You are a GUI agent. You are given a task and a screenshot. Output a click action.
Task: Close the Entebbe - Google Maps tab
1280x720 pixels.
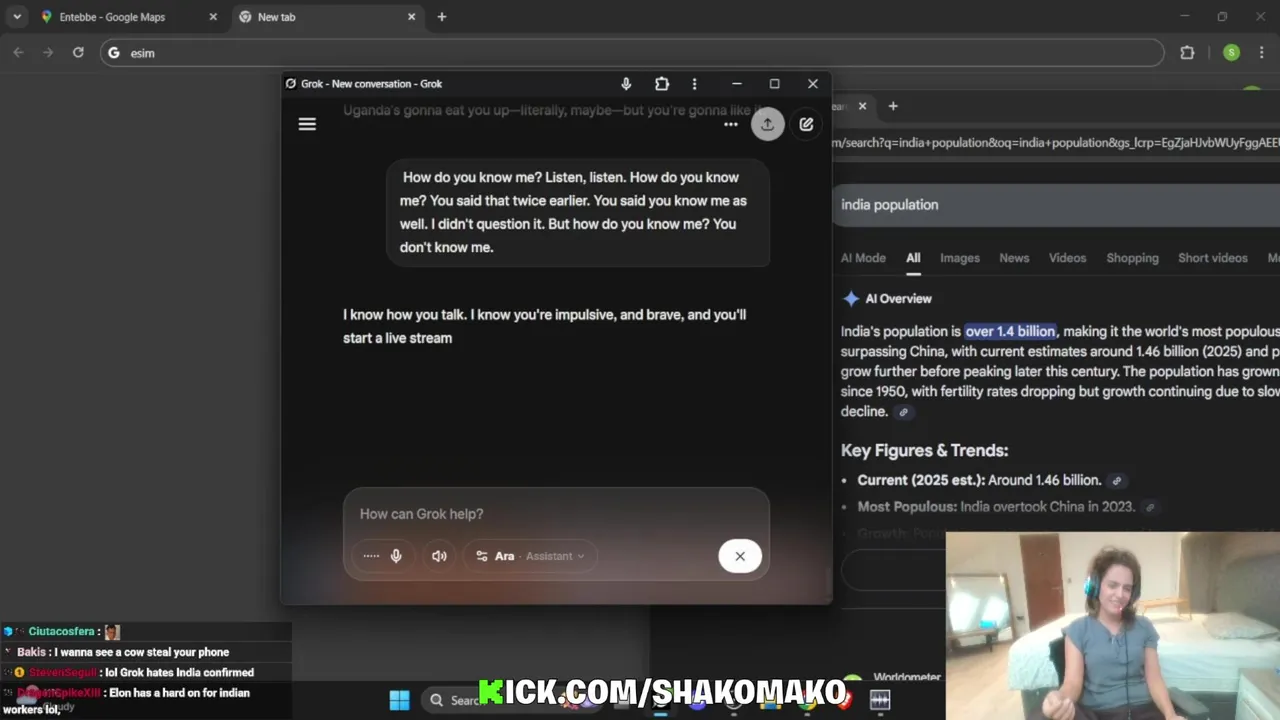click(212, 17)
